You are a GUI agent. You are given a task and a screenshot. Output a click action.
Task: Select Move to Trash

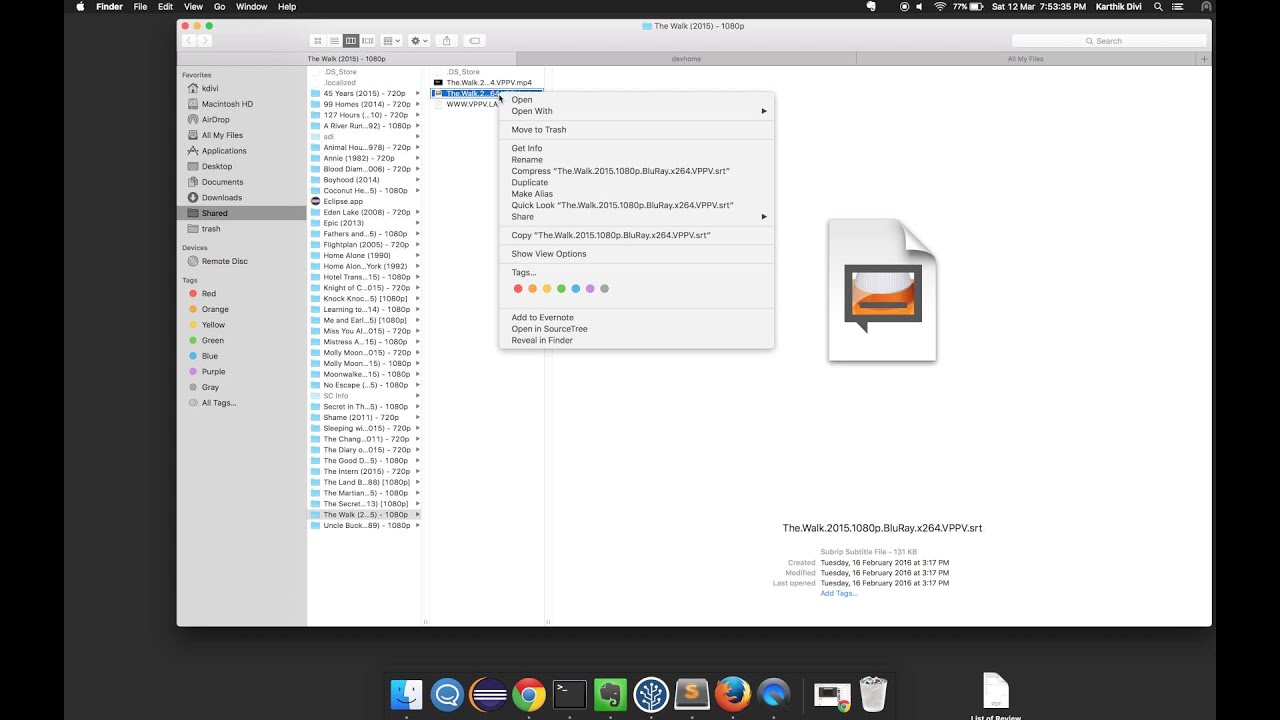[636, 130]
